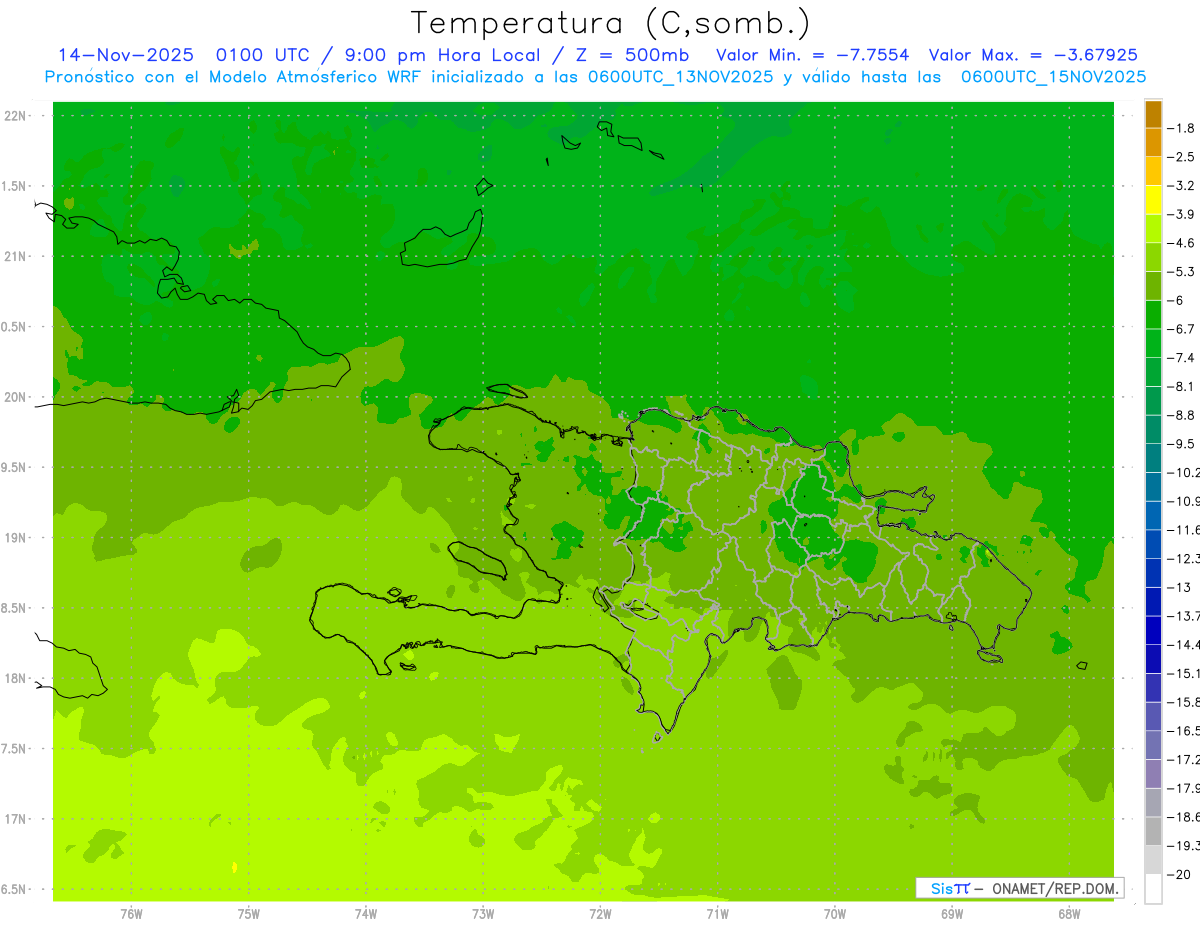This screenshot has height=927, width=1200.
Task: Click the -5.3 color scale label
Action: pyautogui.click(x=1180, y=271)
